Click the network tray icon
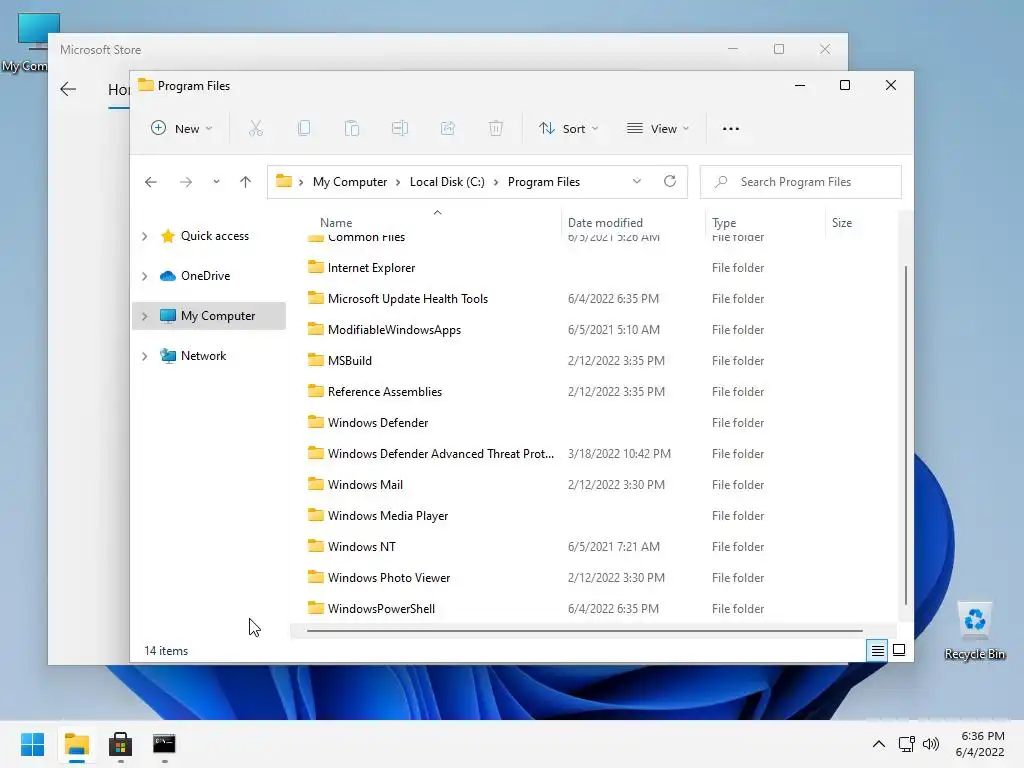Viewport: 1024px width, 768px height. tap(906, 744)
